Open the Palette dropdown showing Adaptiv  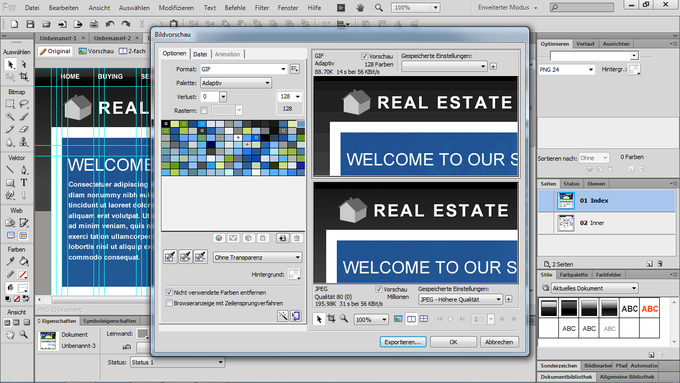[236, 83]
